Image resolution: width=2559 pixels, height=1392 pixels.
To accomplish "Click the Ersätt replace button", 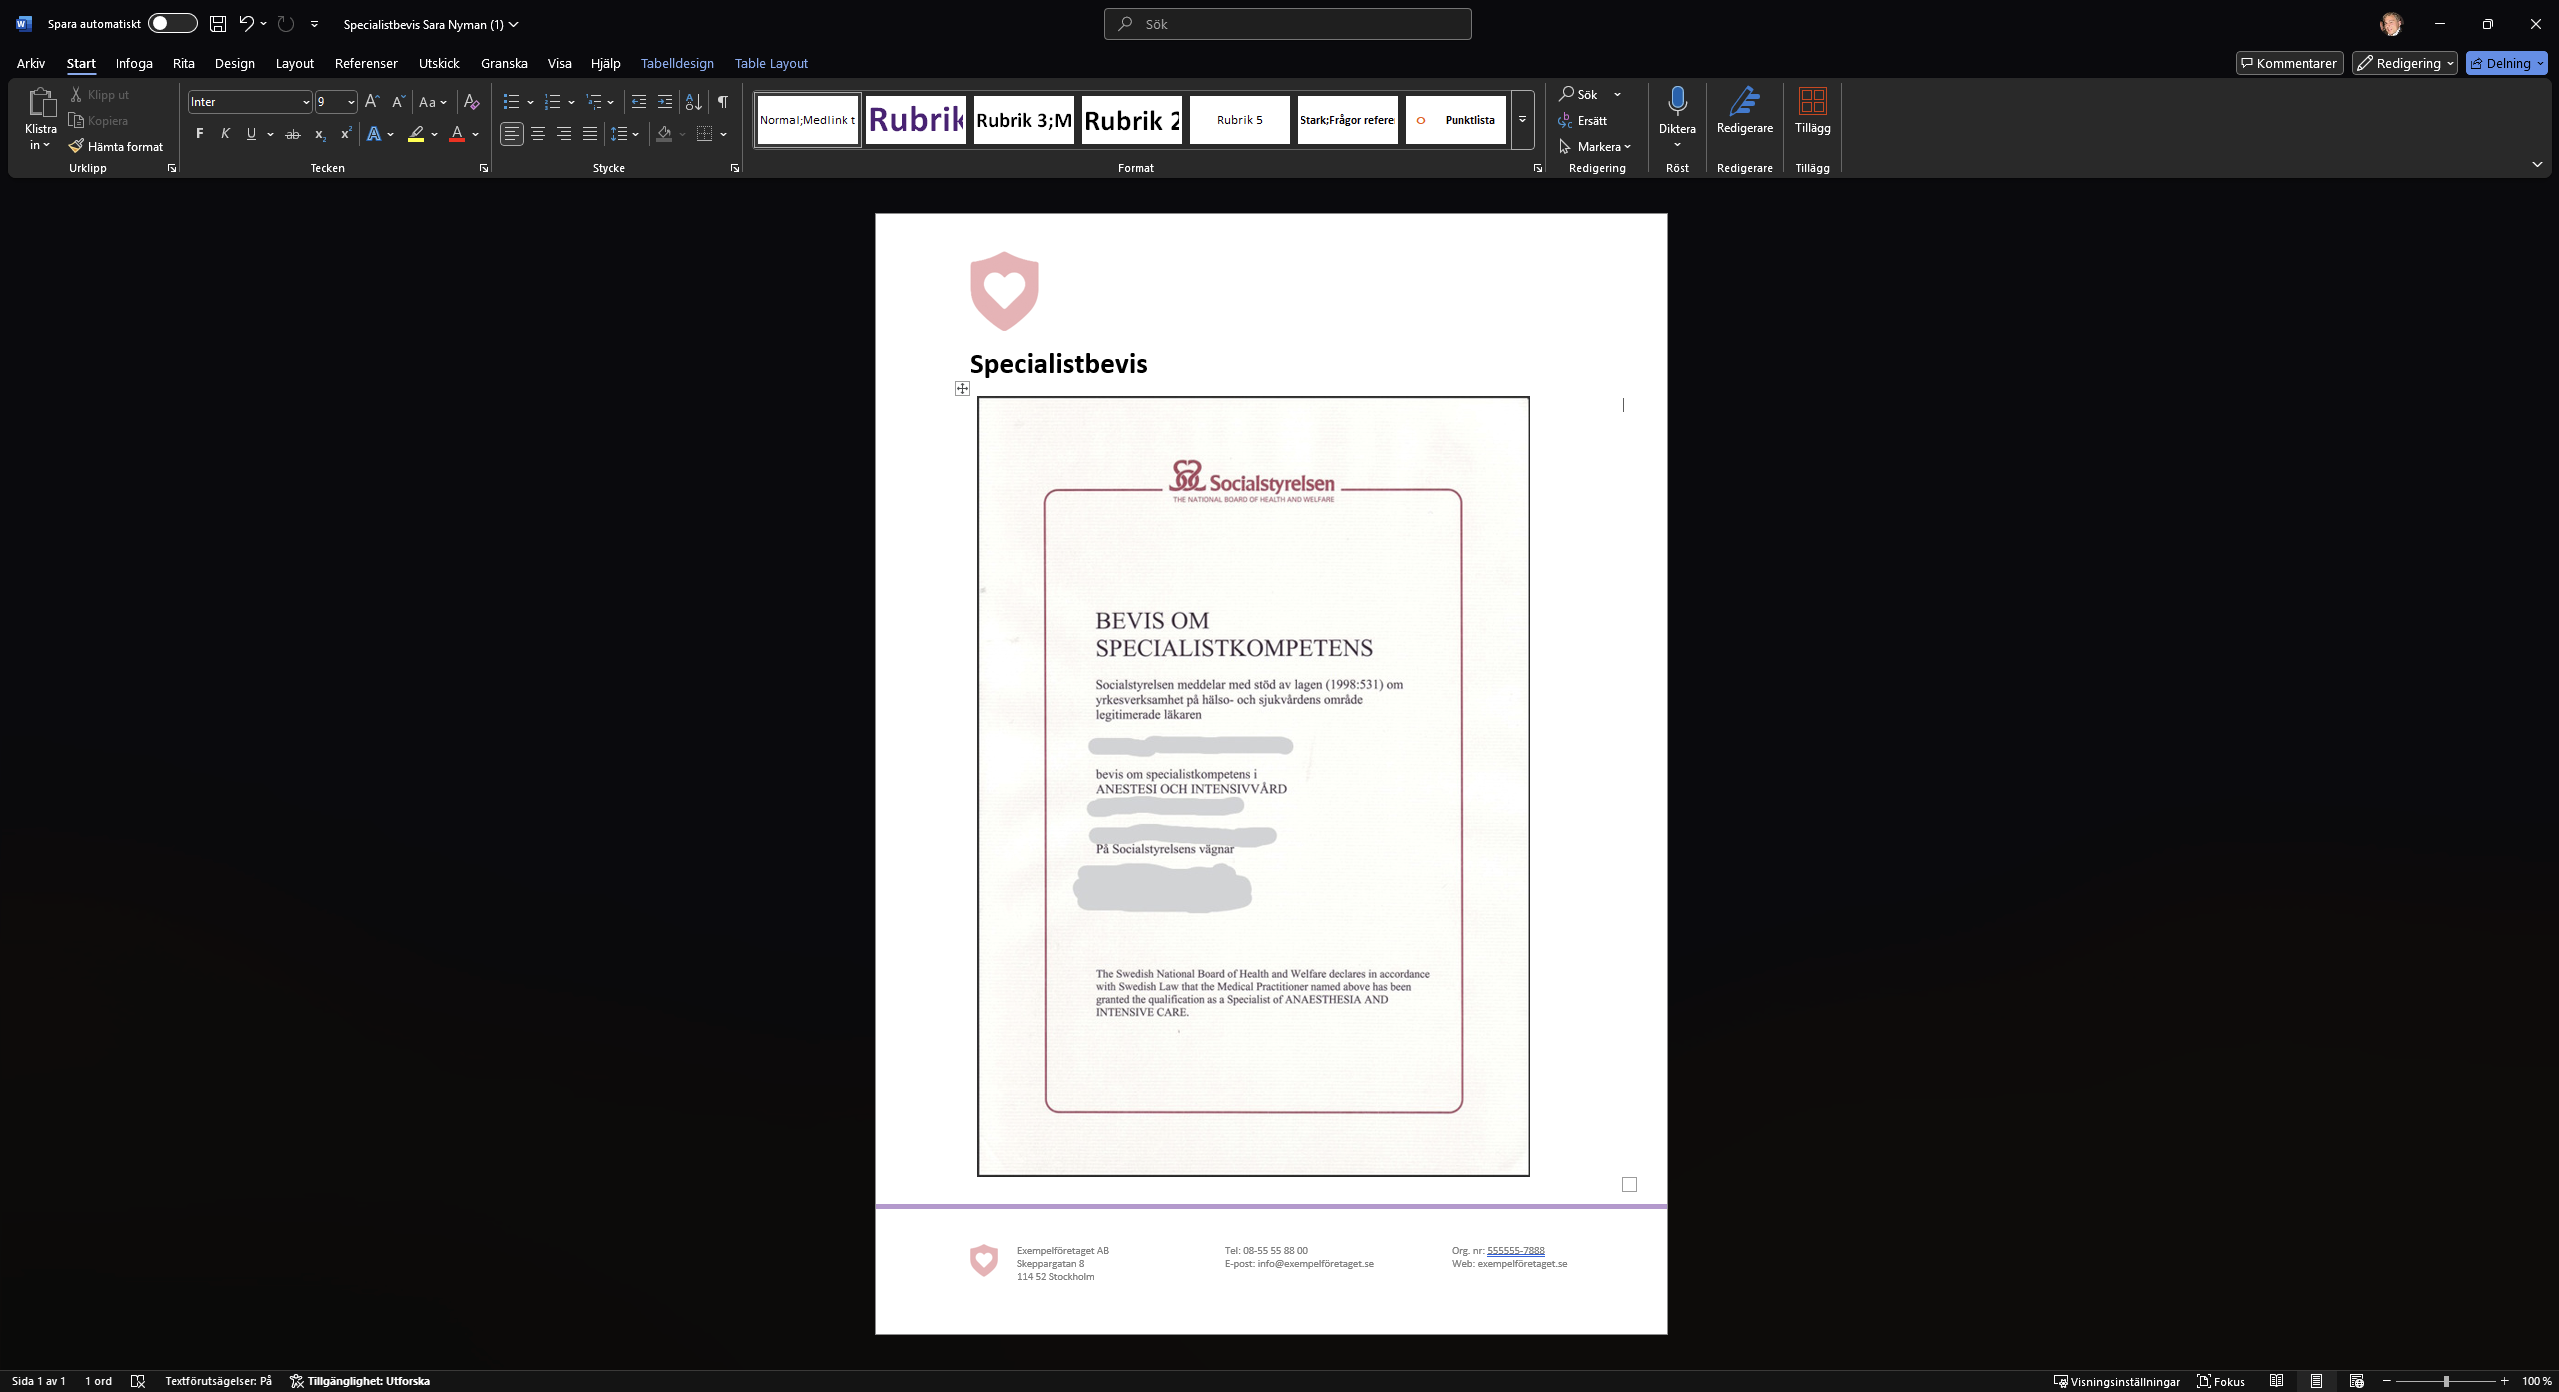I will pyautogui.click(x=1583, y=120).
